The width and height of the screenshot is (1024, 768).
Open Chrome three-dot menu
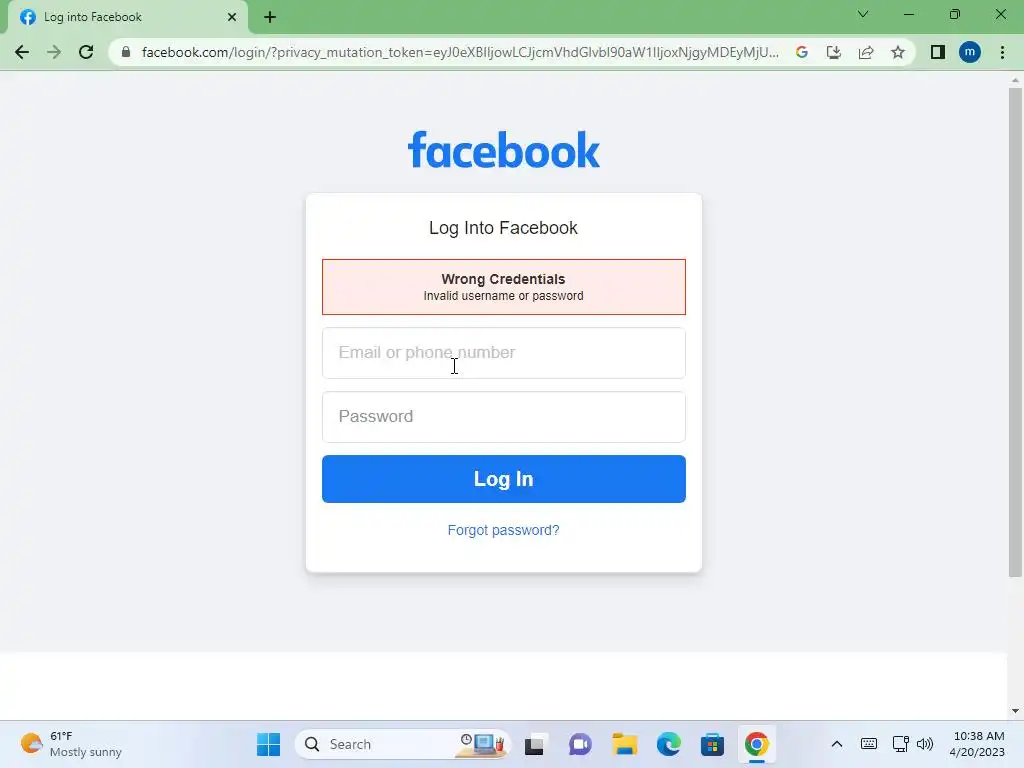tap(1002, 52)
